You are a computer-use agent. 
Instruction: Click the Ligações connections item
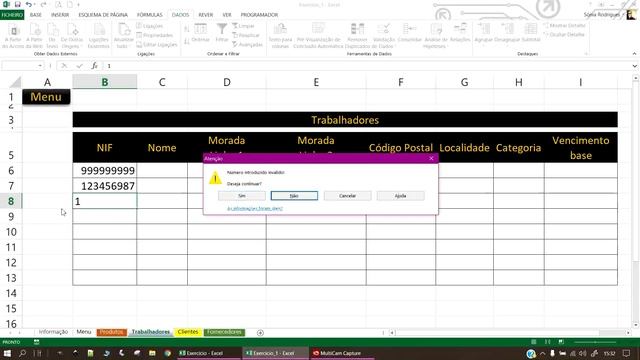150,26
